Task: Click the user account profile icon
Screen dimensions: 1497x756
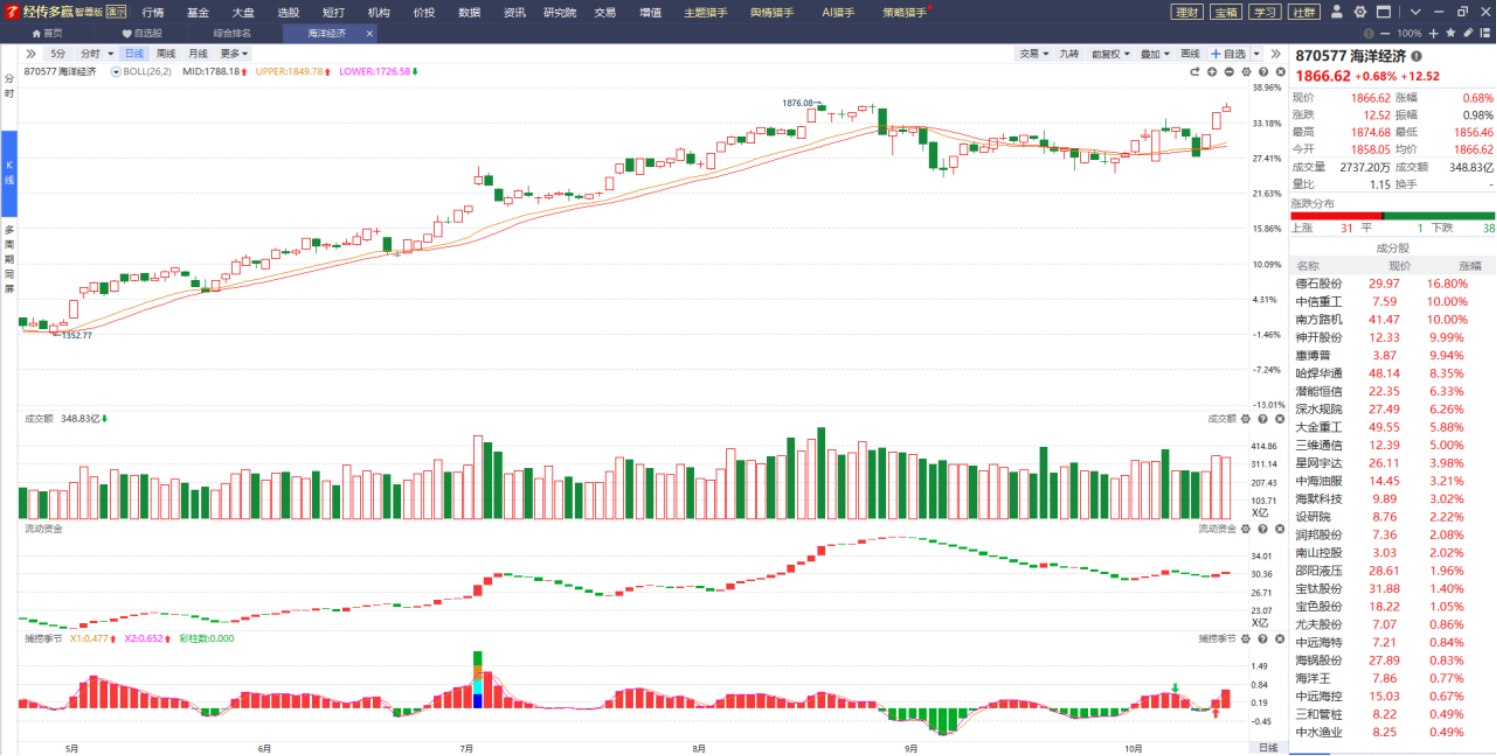Action: (1338, 12)
